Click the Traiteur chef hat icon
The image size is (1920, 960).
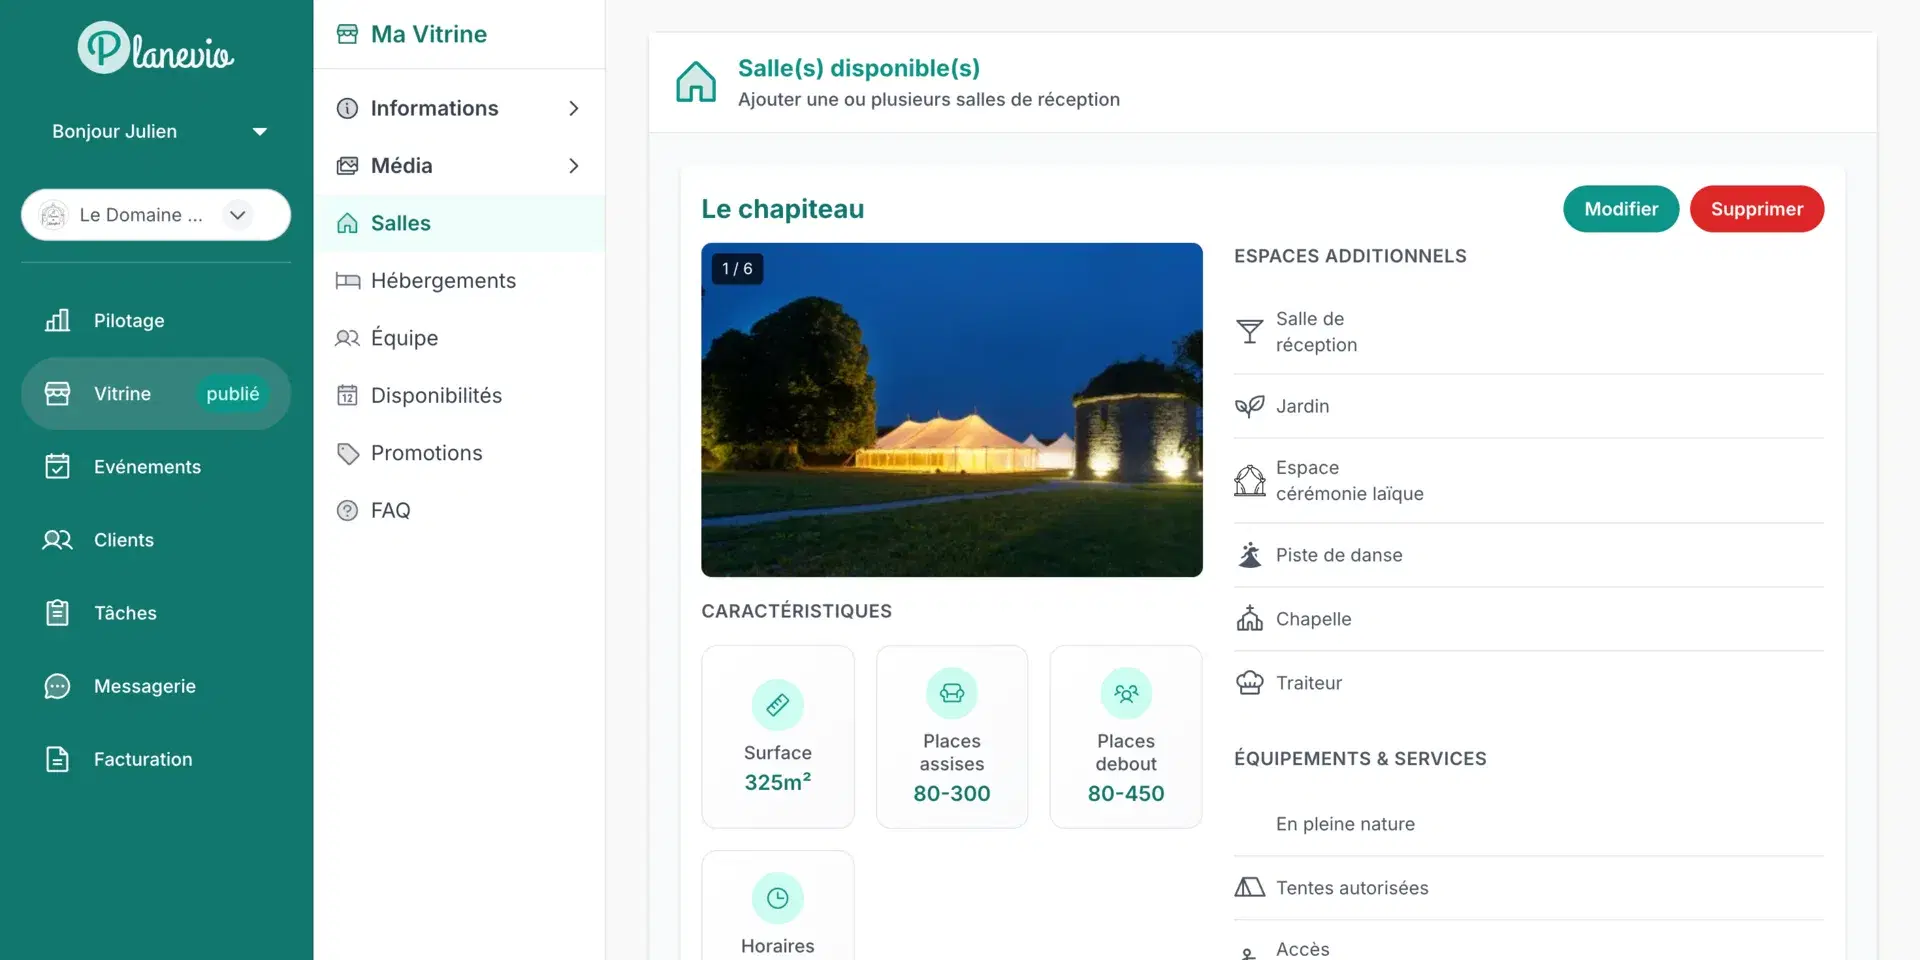pyautogui.click(x=1249, y=683)
